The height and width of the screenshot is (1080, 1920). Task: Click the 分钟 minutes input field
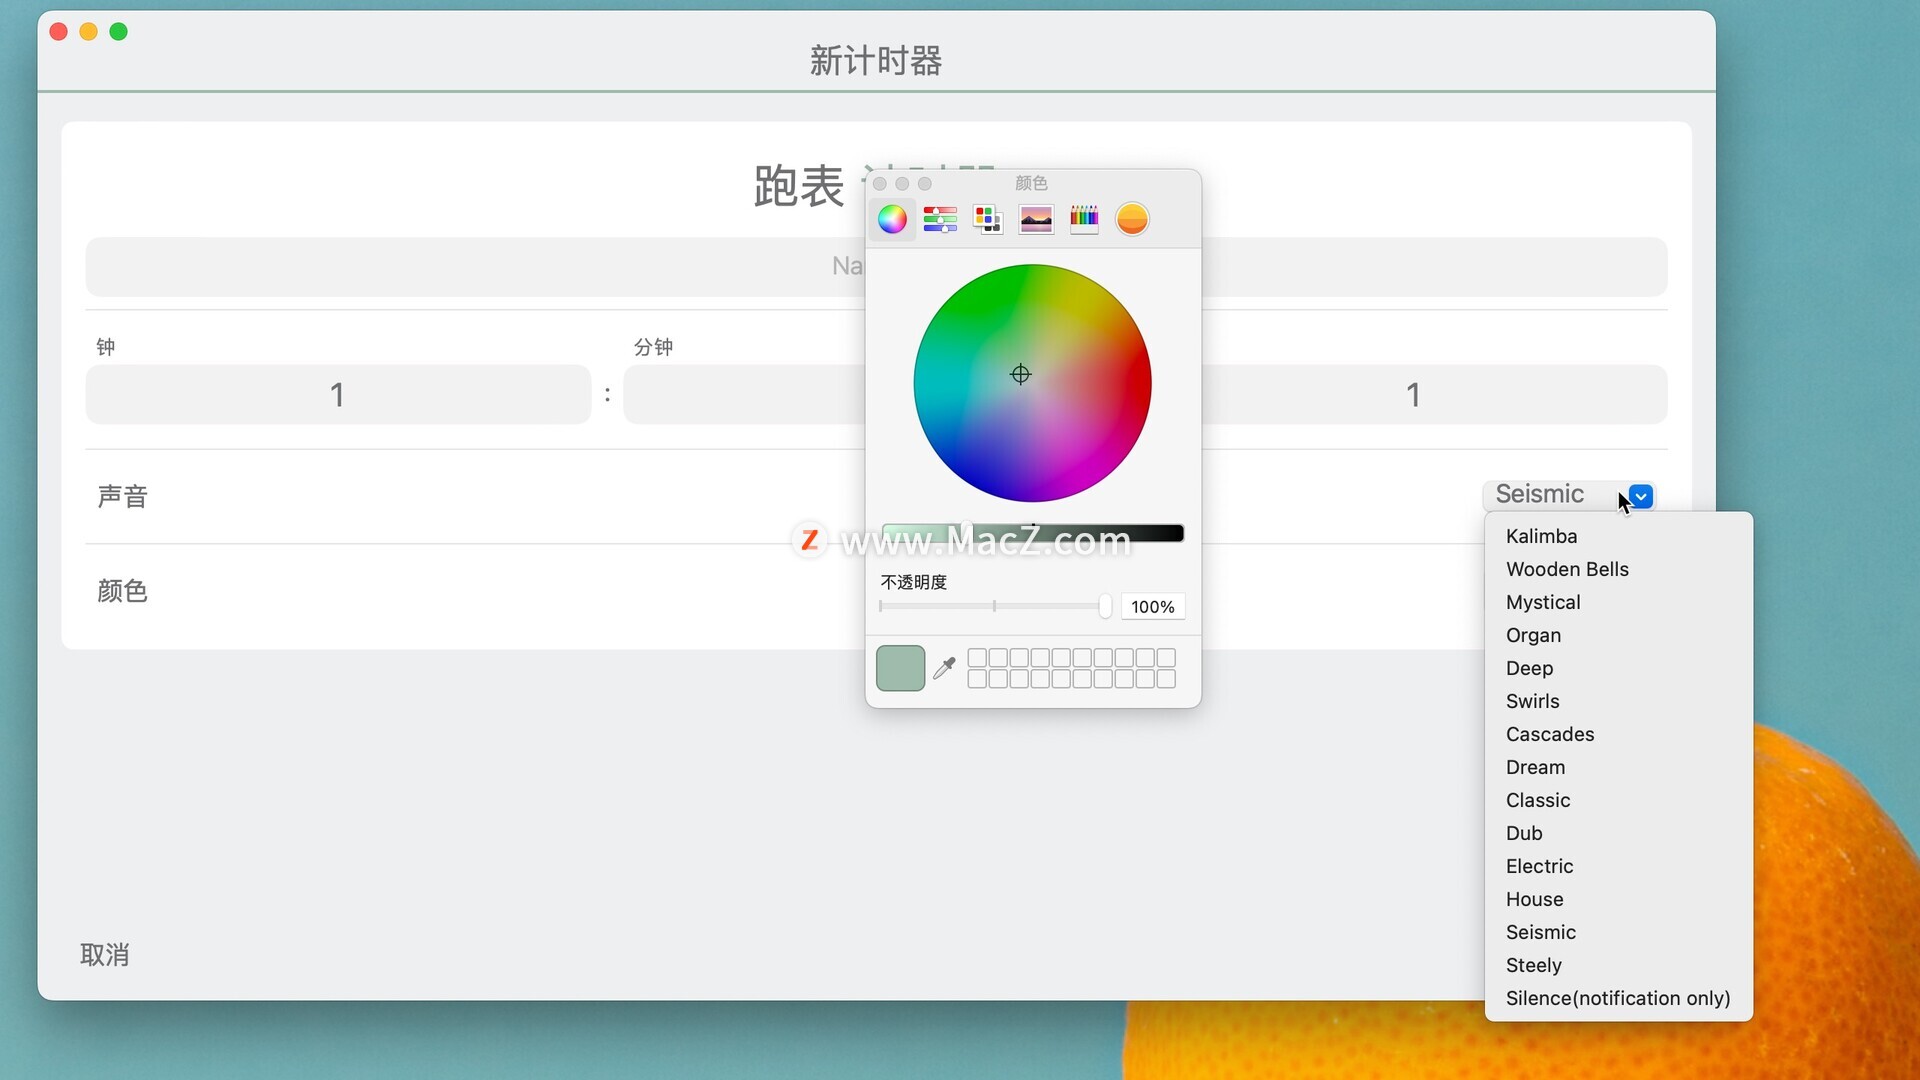pos(744,394)
